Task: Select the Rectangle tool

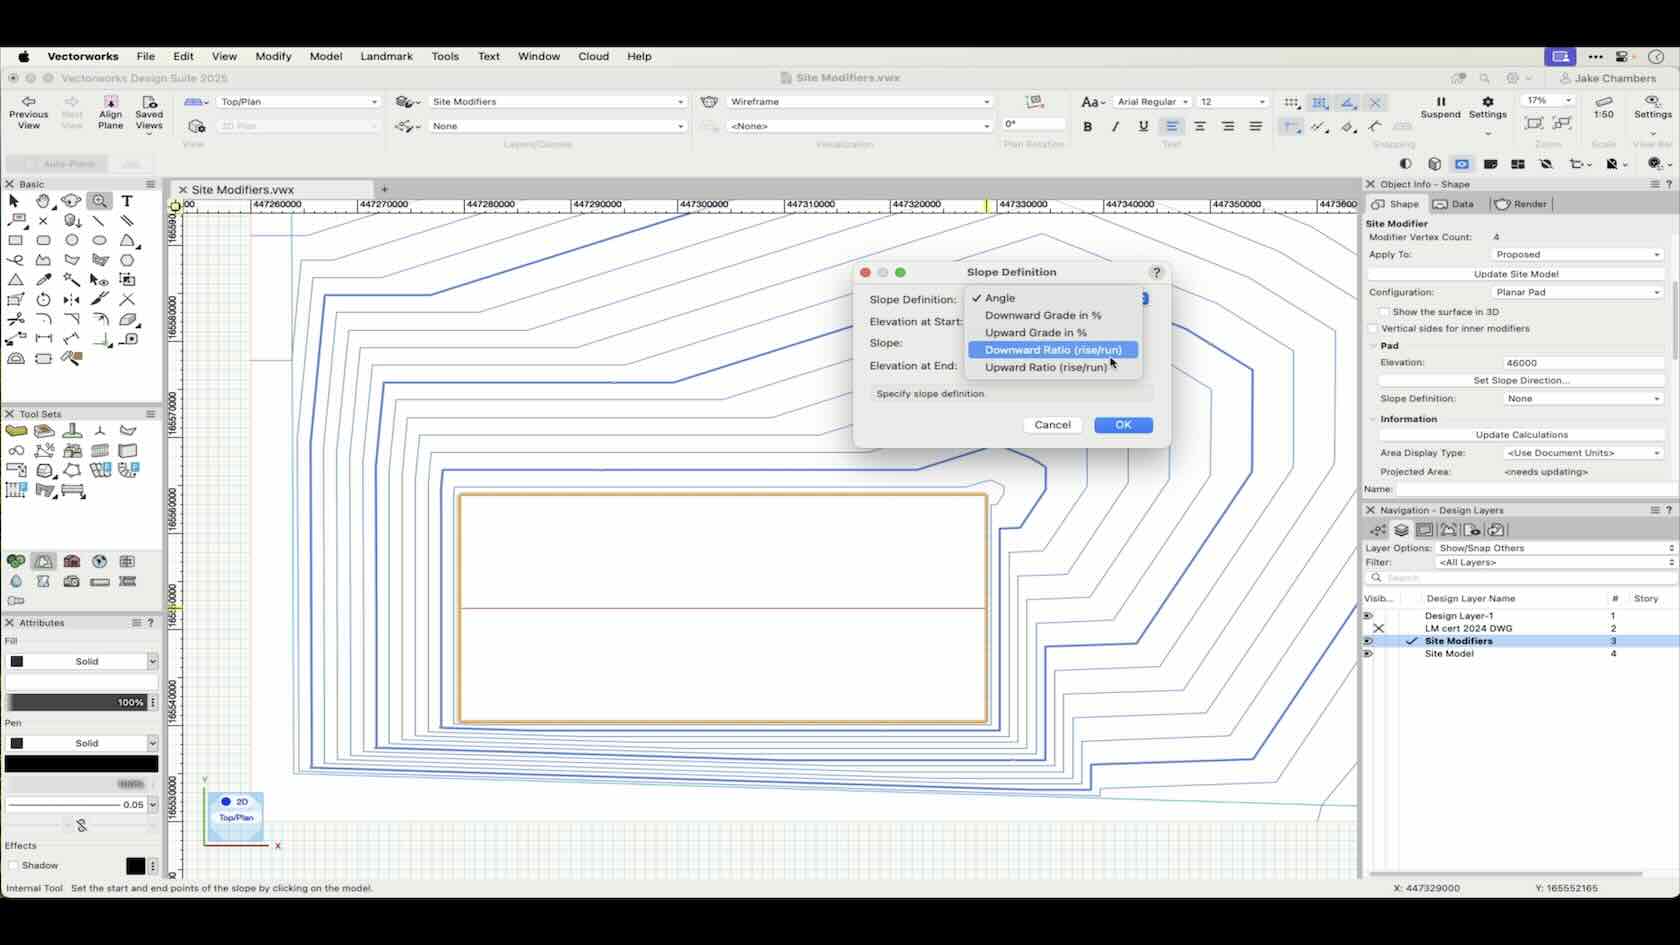Action: [16, 241]
